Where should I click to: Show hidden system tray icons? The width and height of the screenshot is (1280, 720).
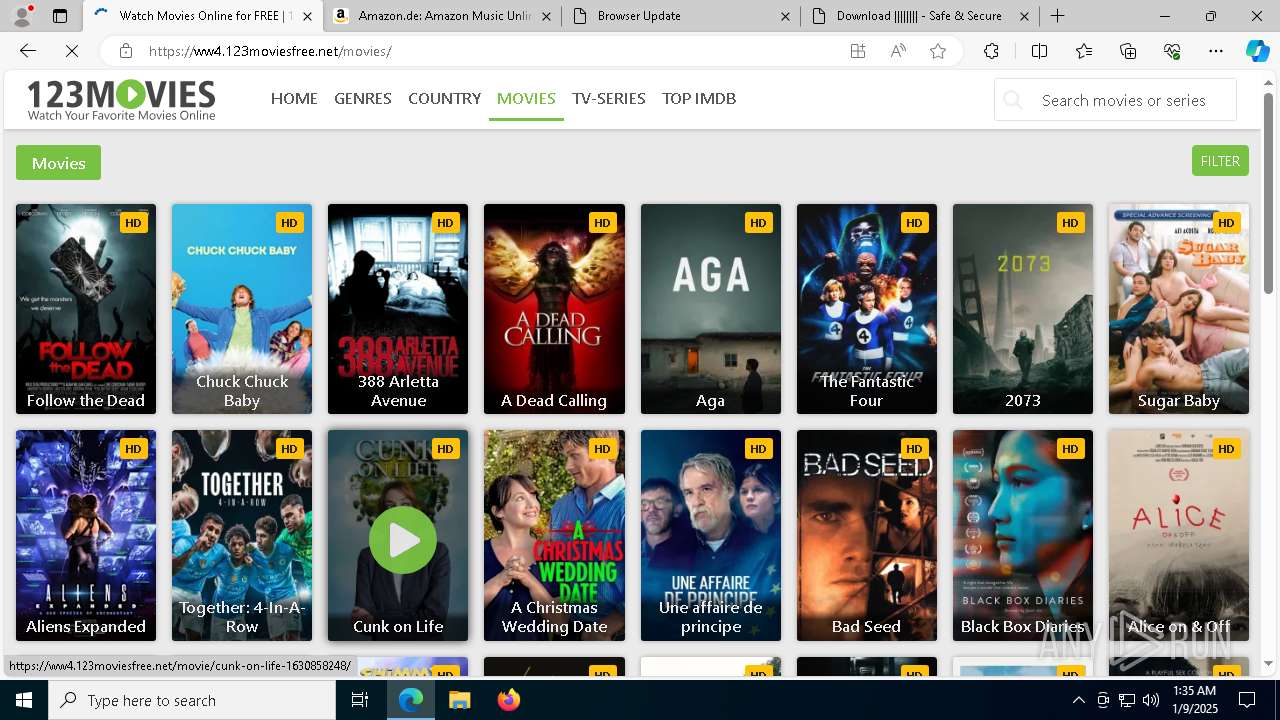click(1078, 700)
